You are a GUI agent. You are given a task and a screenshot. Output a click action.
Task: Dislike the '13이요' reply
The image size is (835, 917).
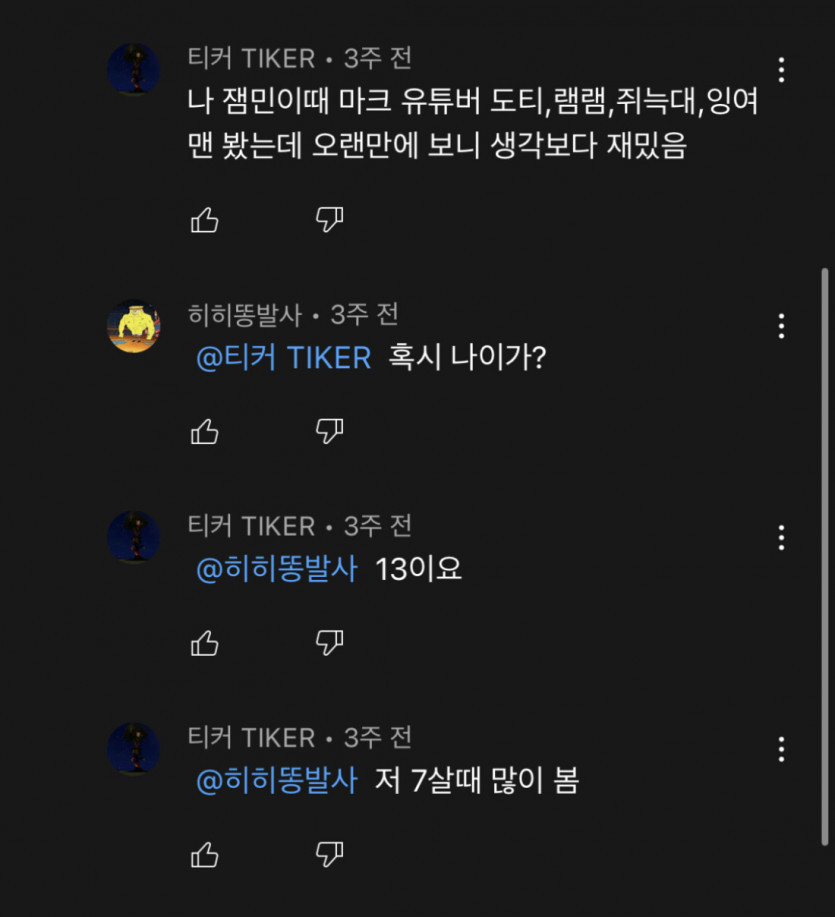click(x=329, y=642)
